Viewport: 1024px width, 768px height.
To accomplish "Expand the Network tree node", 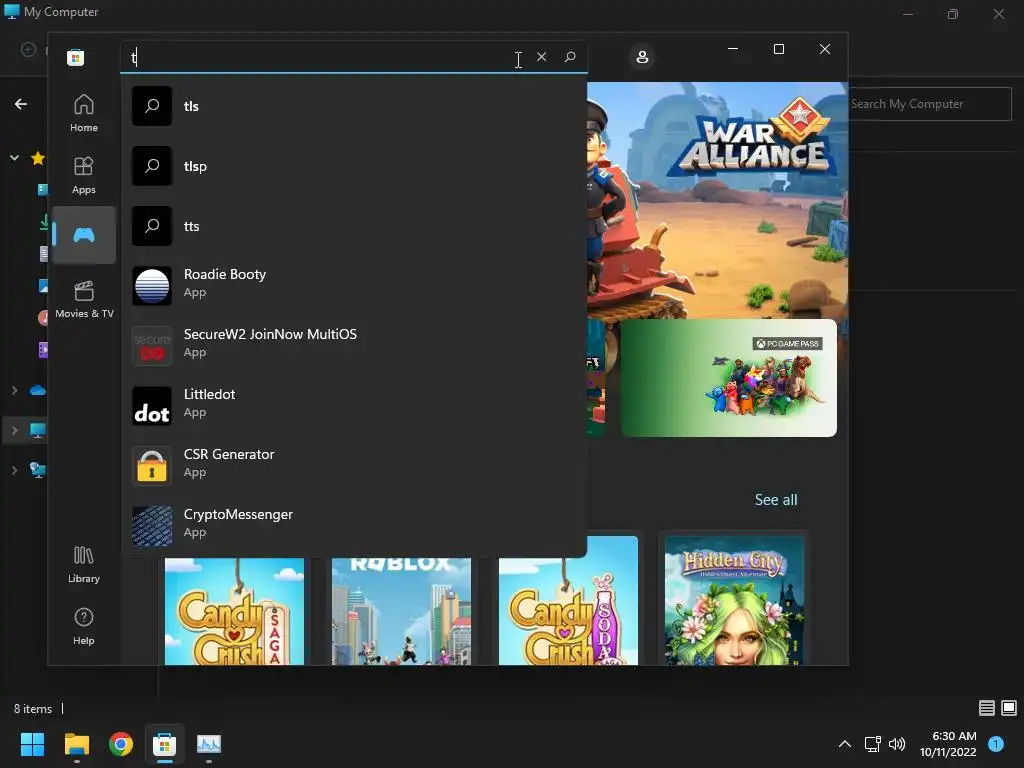I will coord(14,470).
